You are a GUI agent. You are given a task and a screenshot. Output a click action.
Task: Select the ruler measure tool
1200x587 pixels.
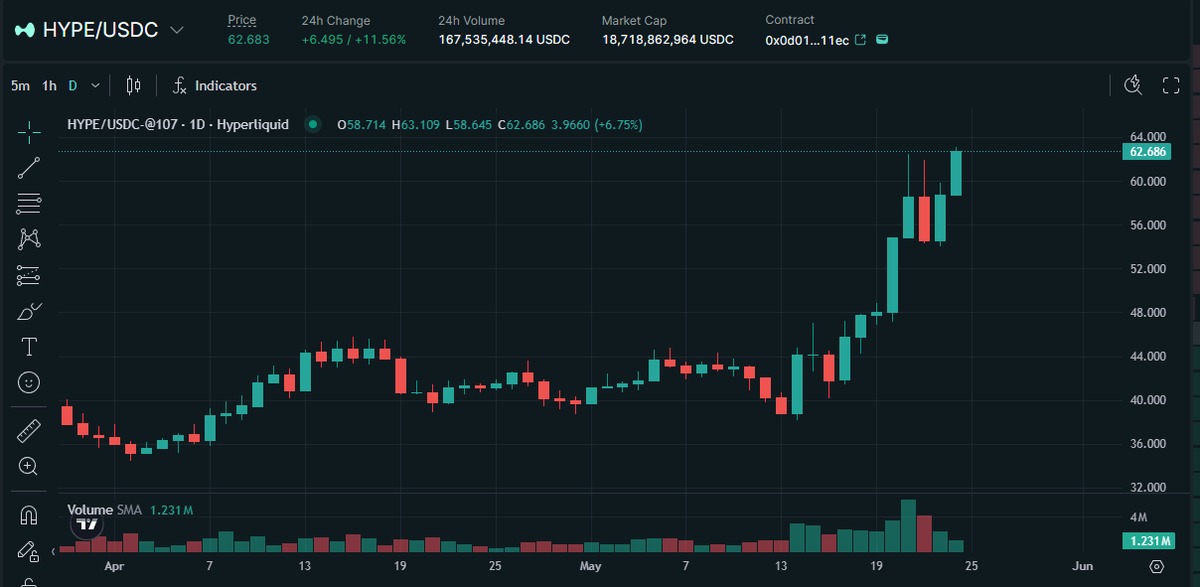[x=29, y=431]
